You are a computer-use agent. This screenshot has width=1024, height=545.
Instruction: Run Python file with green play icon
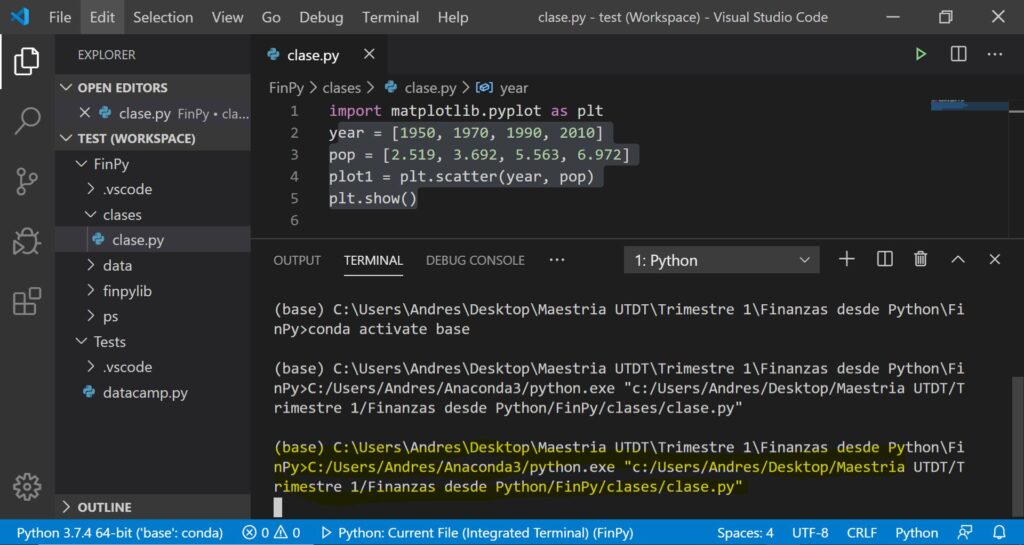(x=920, y=54)
